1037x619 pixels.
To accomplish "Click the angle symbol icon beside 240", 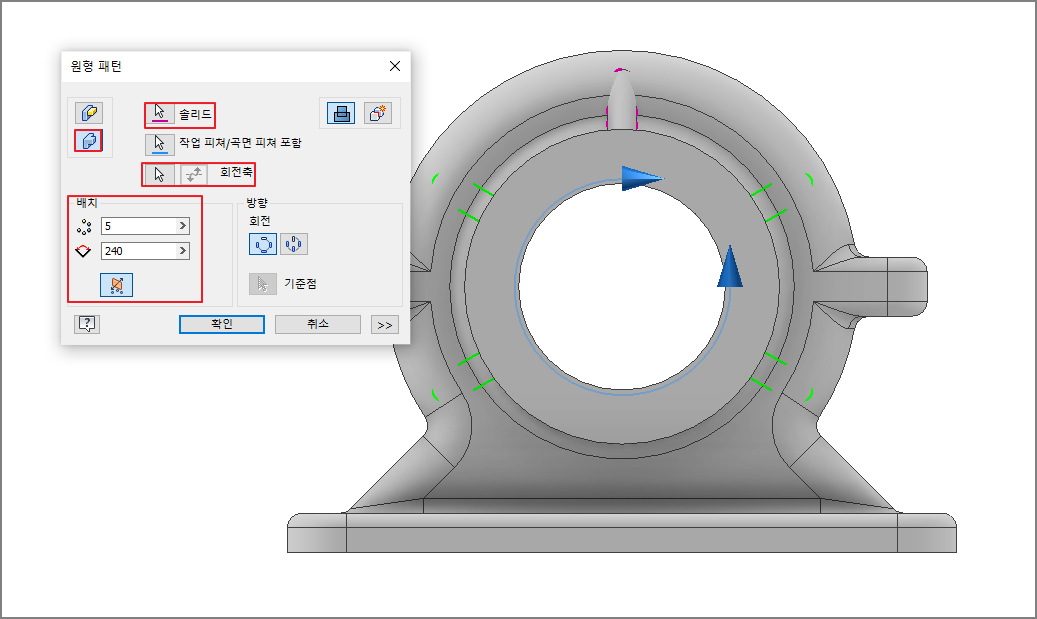I will (x=83, y=251).
